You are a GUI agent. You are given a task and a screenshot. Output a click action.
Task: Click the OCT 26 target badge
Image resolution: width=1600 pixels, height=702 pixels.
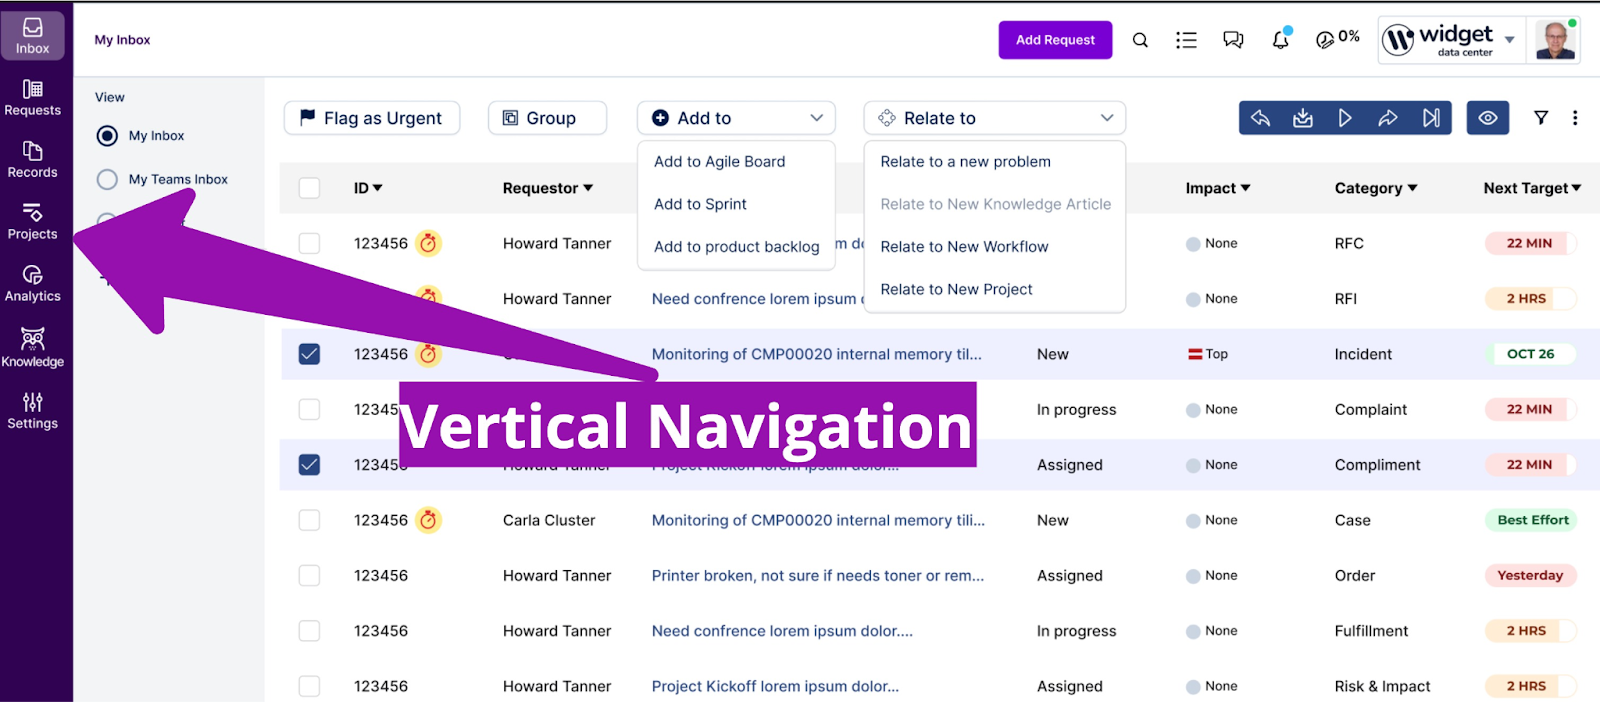1530,354
